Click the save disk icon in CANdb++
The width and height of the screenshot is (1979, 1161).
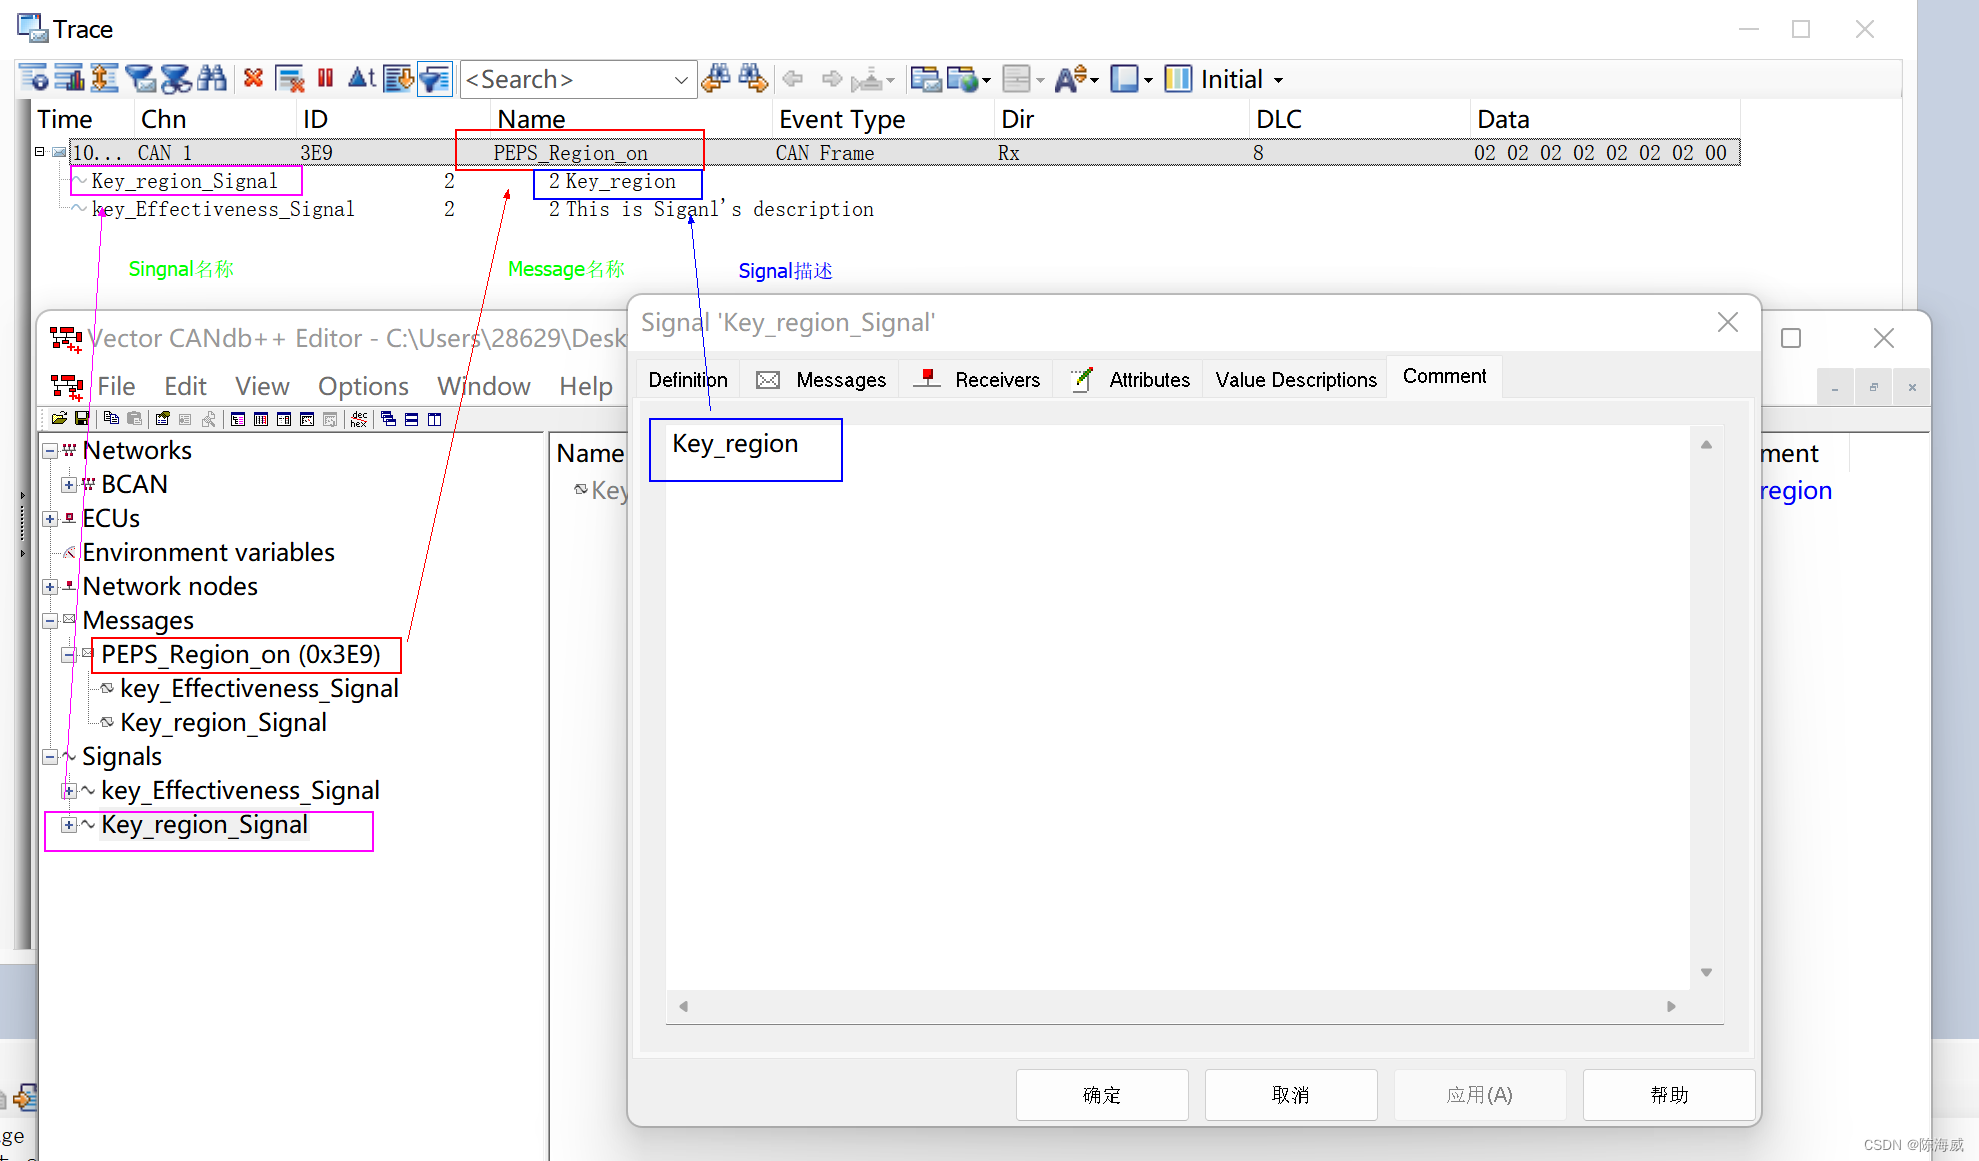click(82, 419)
